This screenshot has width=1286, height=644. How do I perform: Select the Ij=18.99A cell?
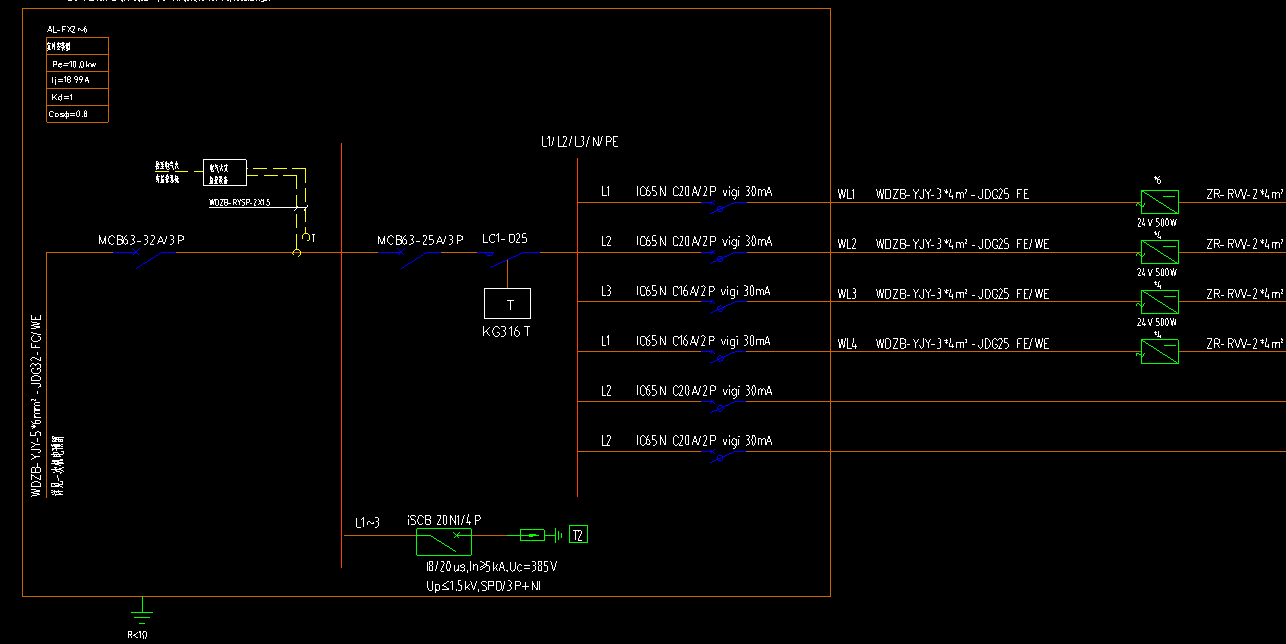coord(77,80)
